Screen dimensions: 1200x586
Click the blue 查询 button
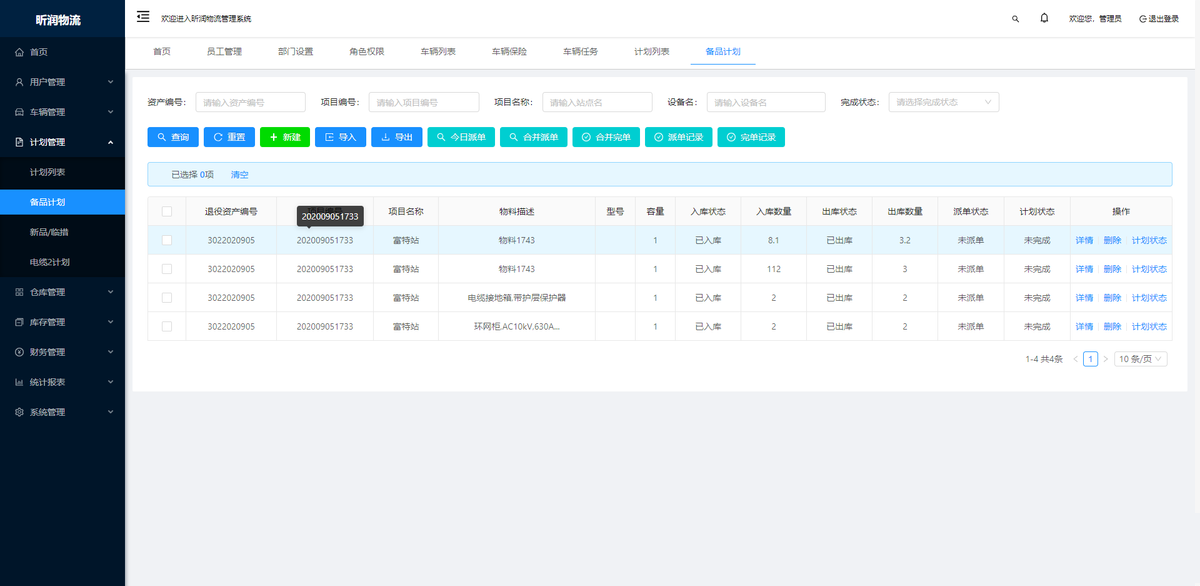[x=172, y=137]
